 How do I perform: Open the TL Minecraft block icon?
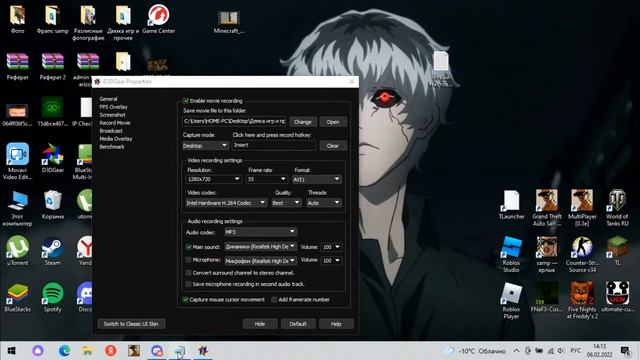click(617, 251)
